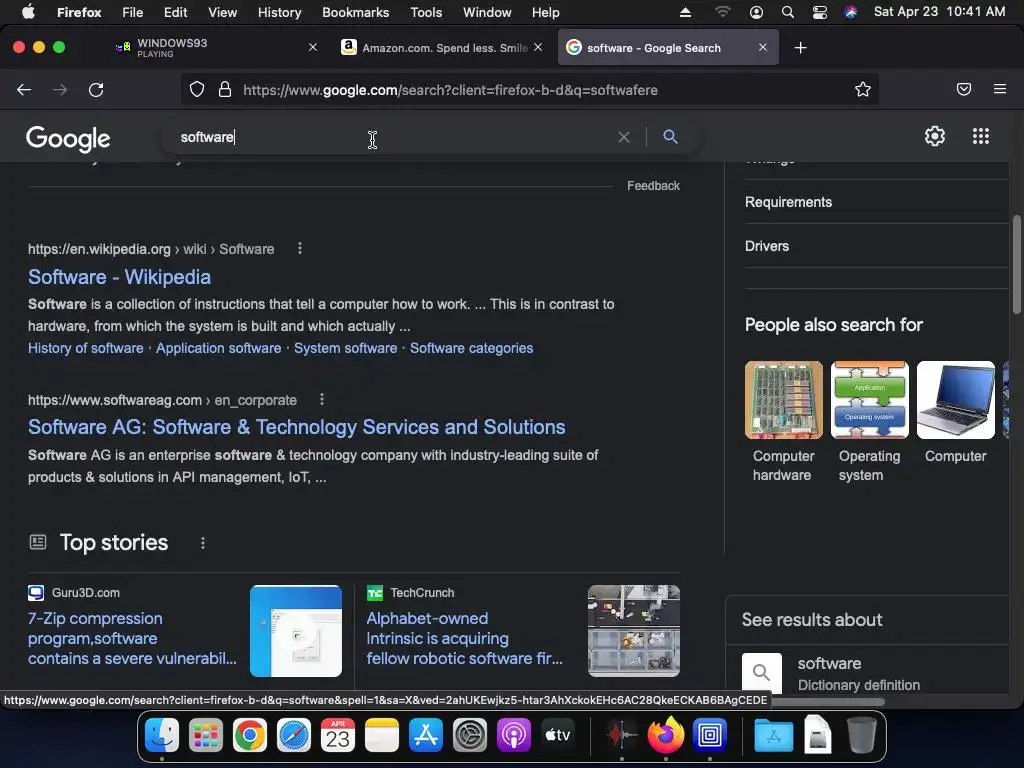1024x768 pixels.
Task: Reload the current page
Action: [x=96, y=89]
